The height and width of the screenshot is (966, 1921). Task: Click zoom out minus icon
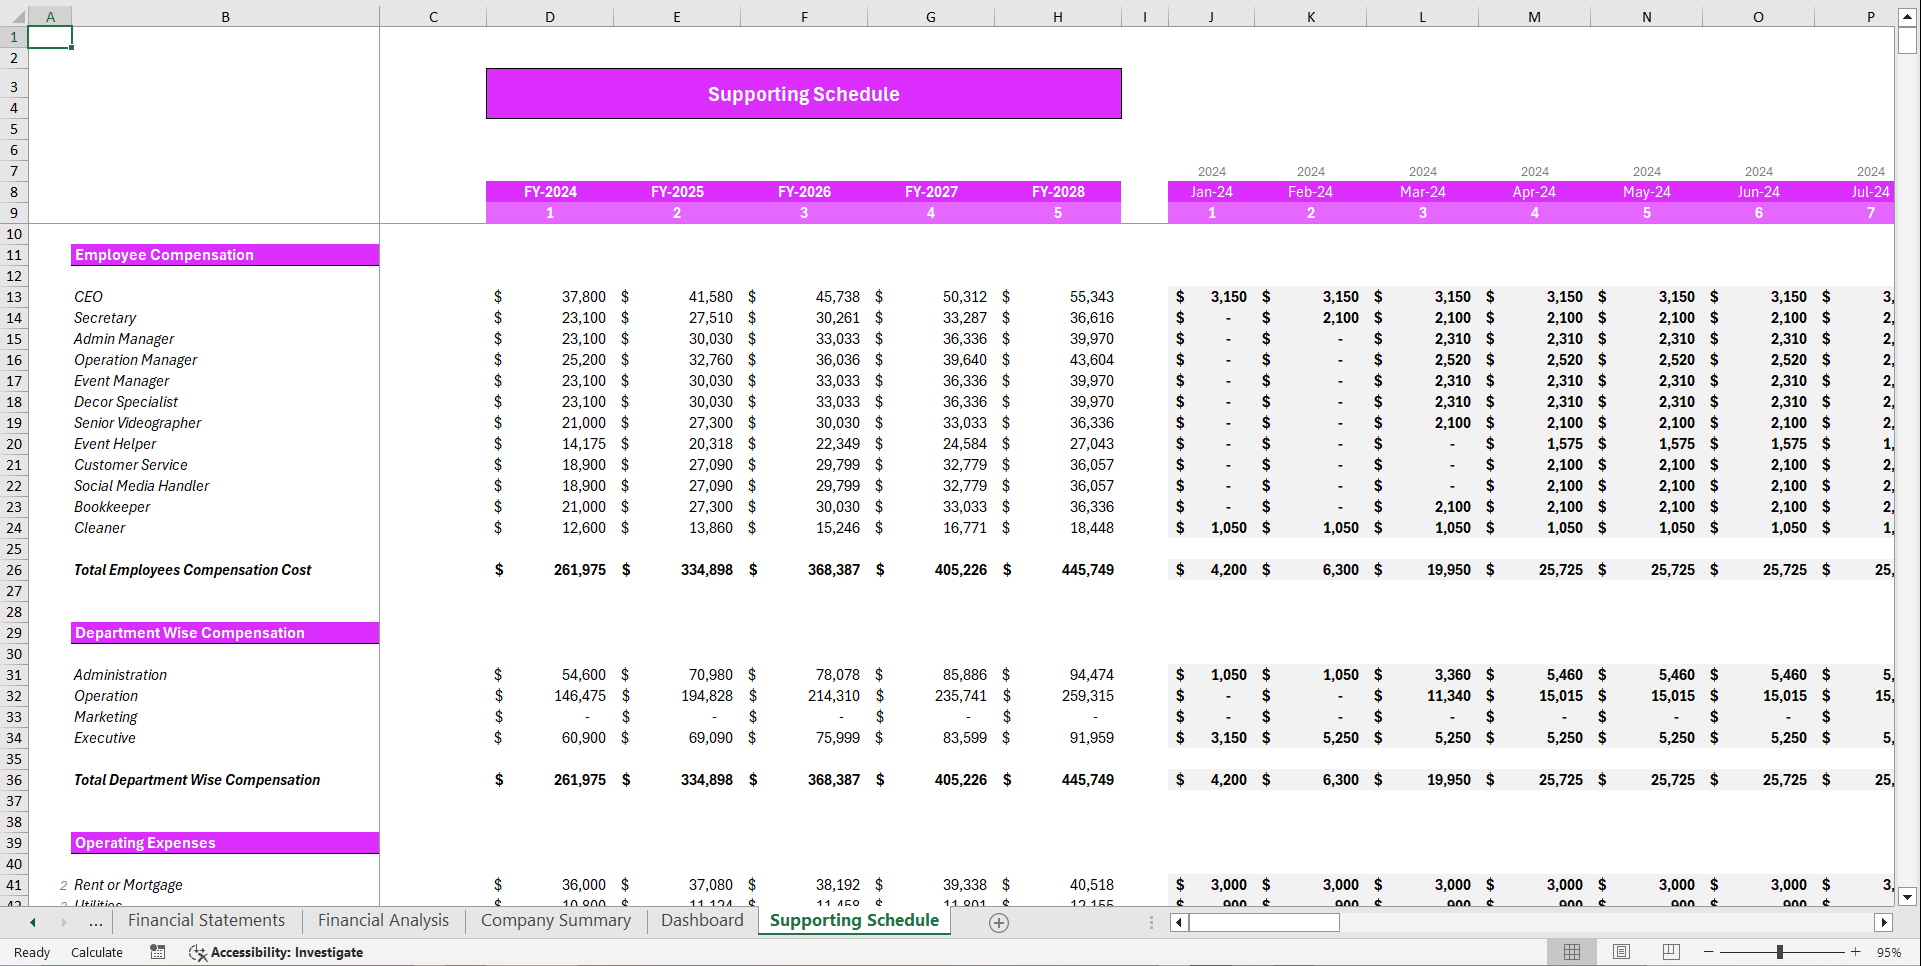pyautogui.click(x=1710, y=952)
